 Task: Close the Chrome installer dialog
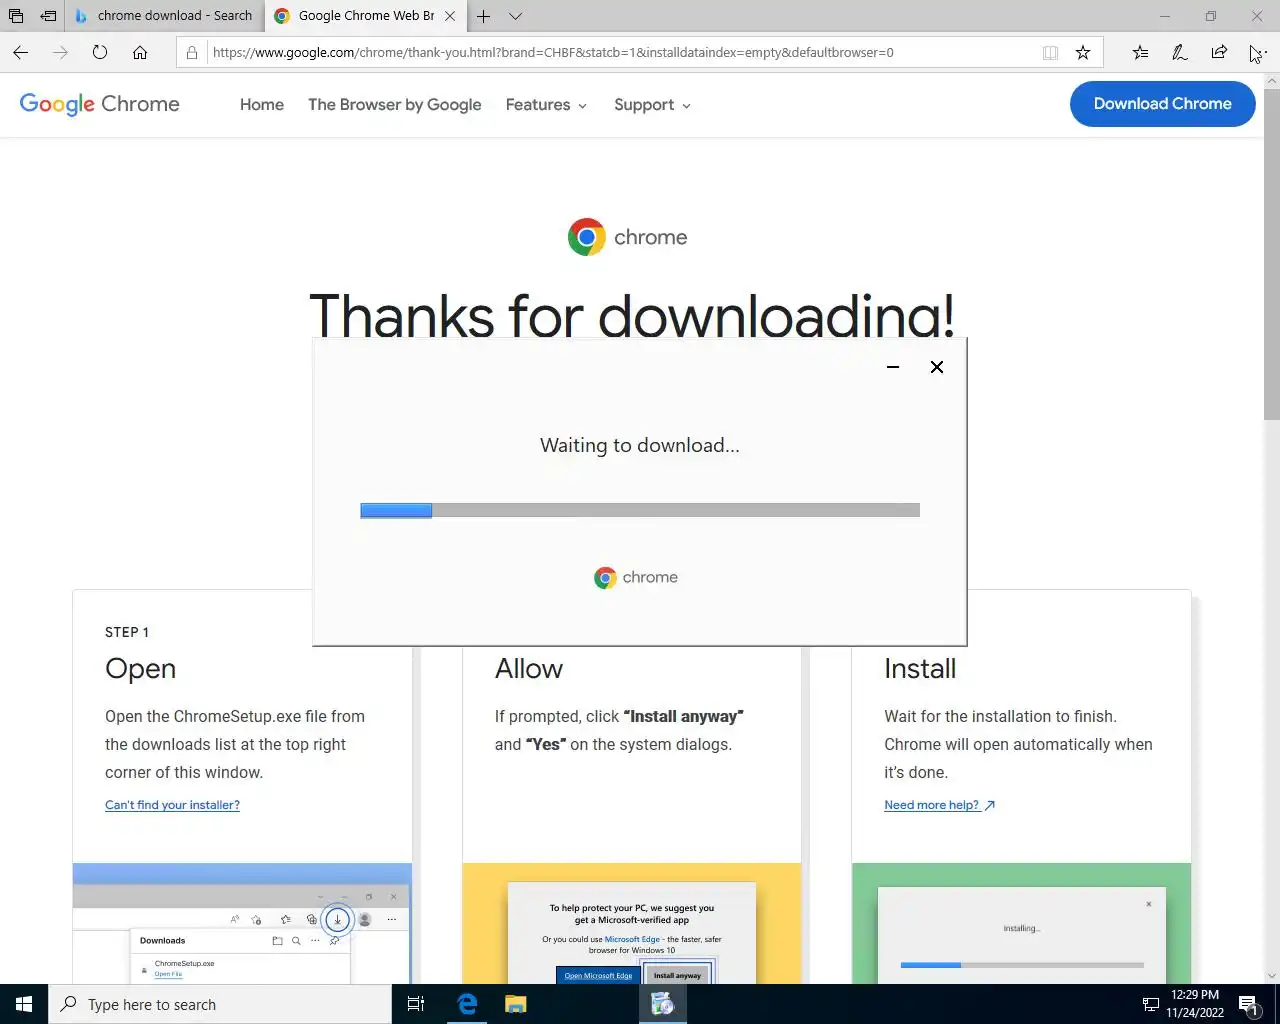coord(937,367)
